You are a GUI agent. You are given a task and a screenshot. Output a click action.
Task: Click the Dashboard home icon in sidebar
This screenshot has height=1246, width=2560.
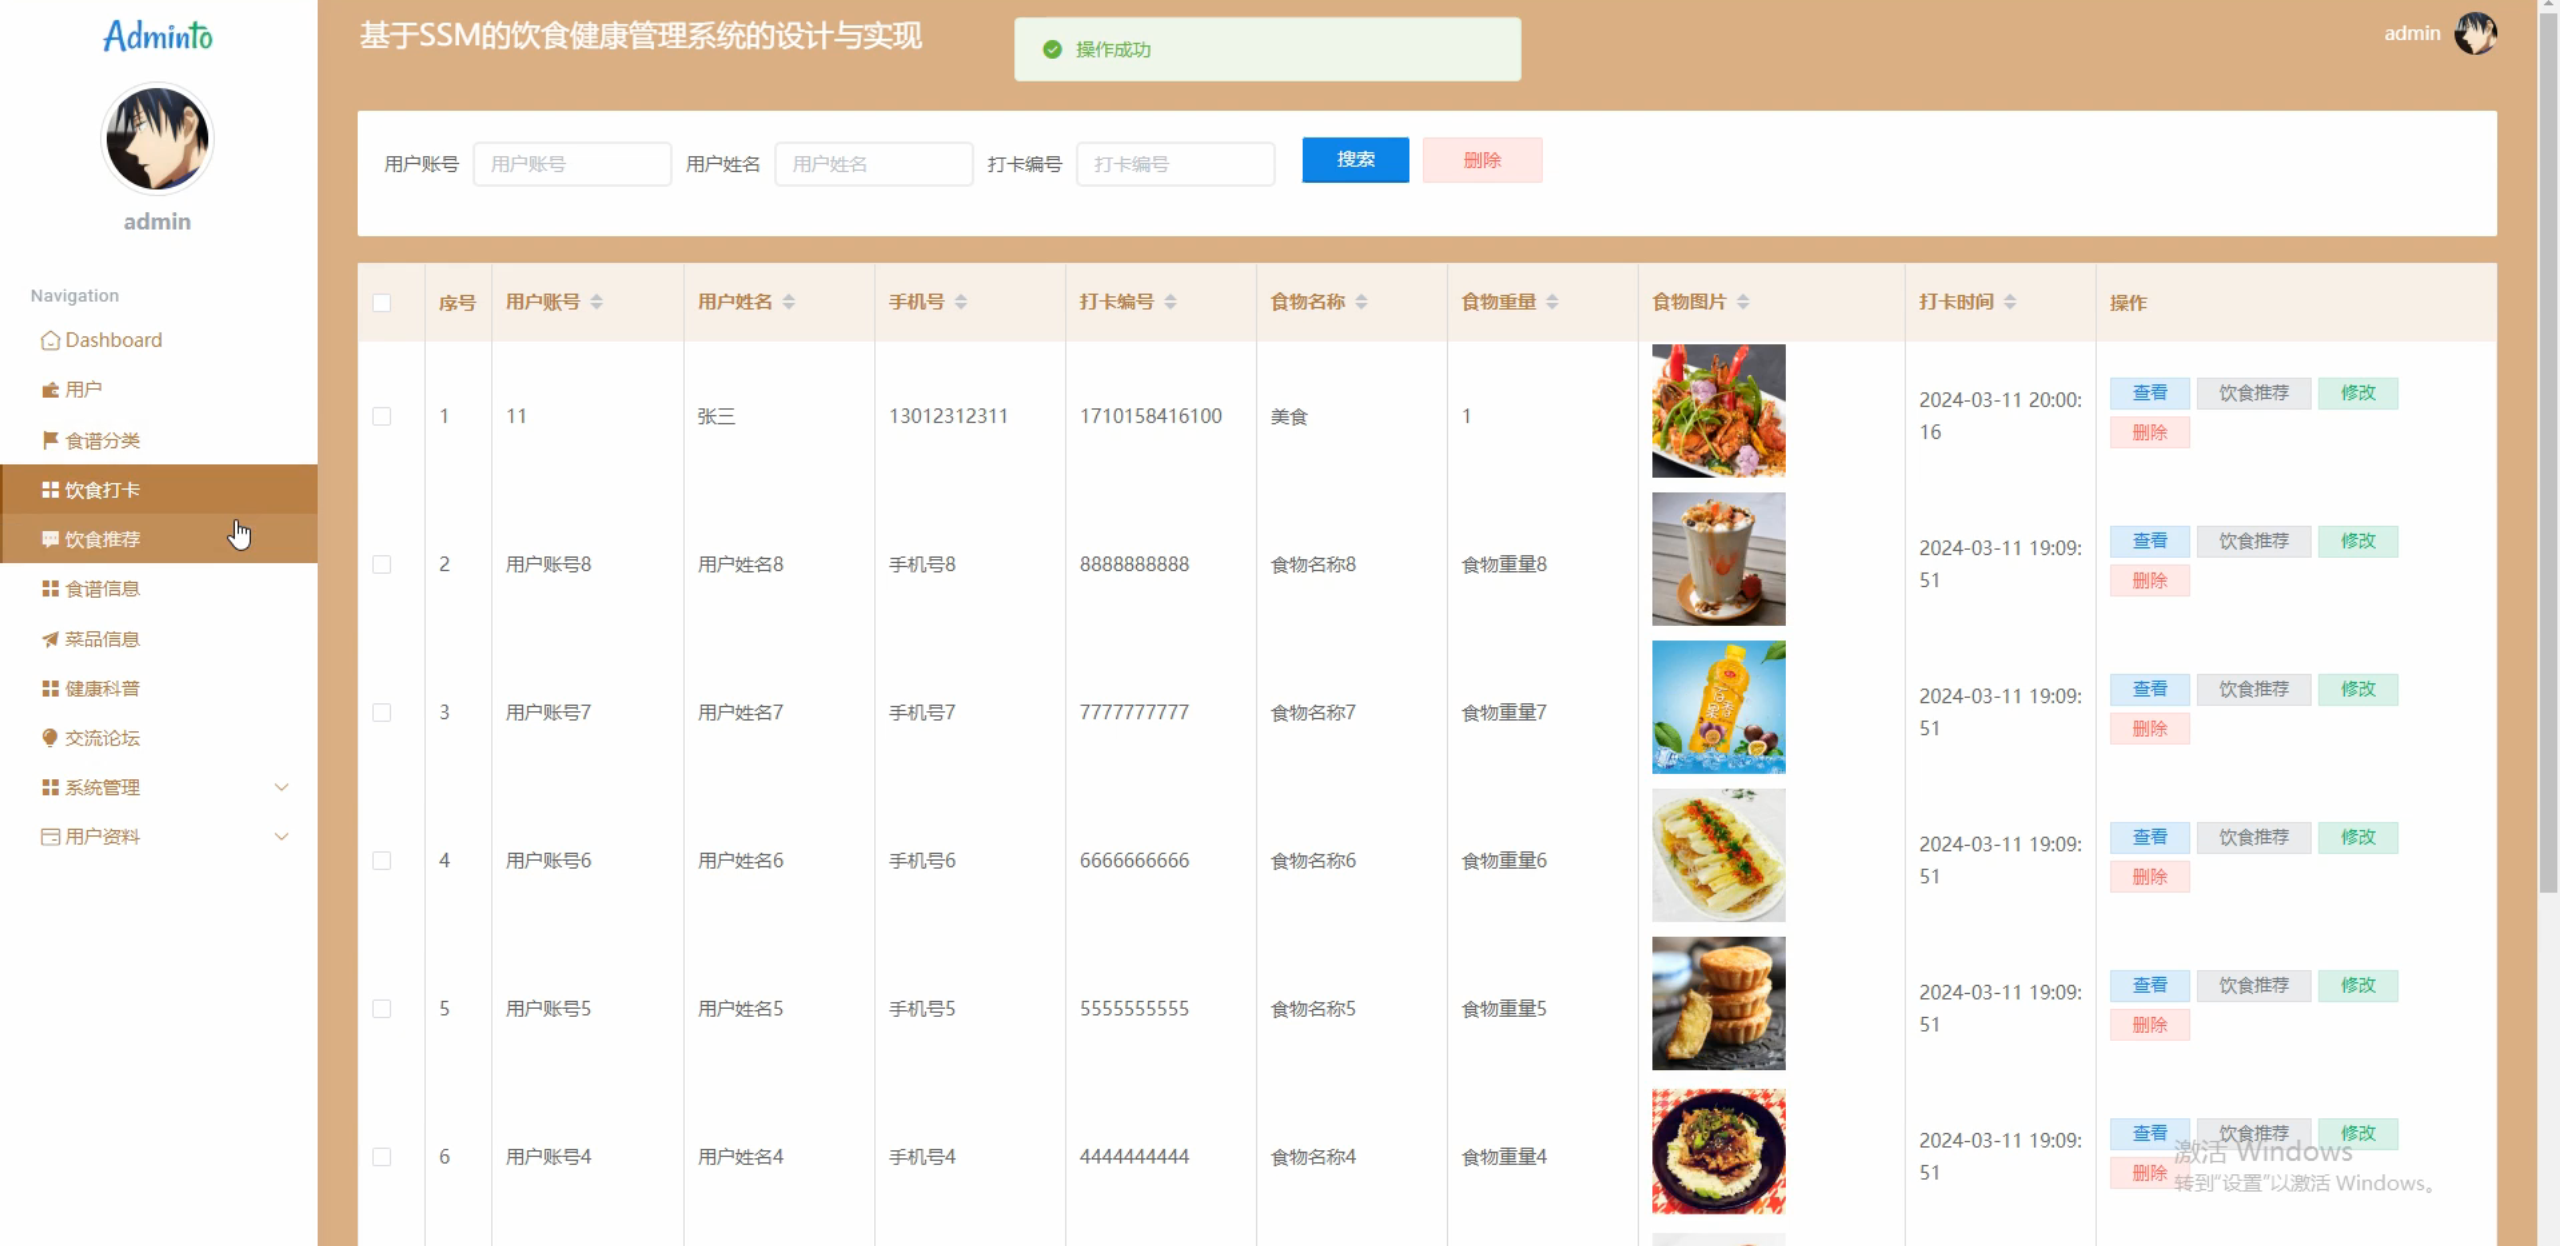pos(50,341)
